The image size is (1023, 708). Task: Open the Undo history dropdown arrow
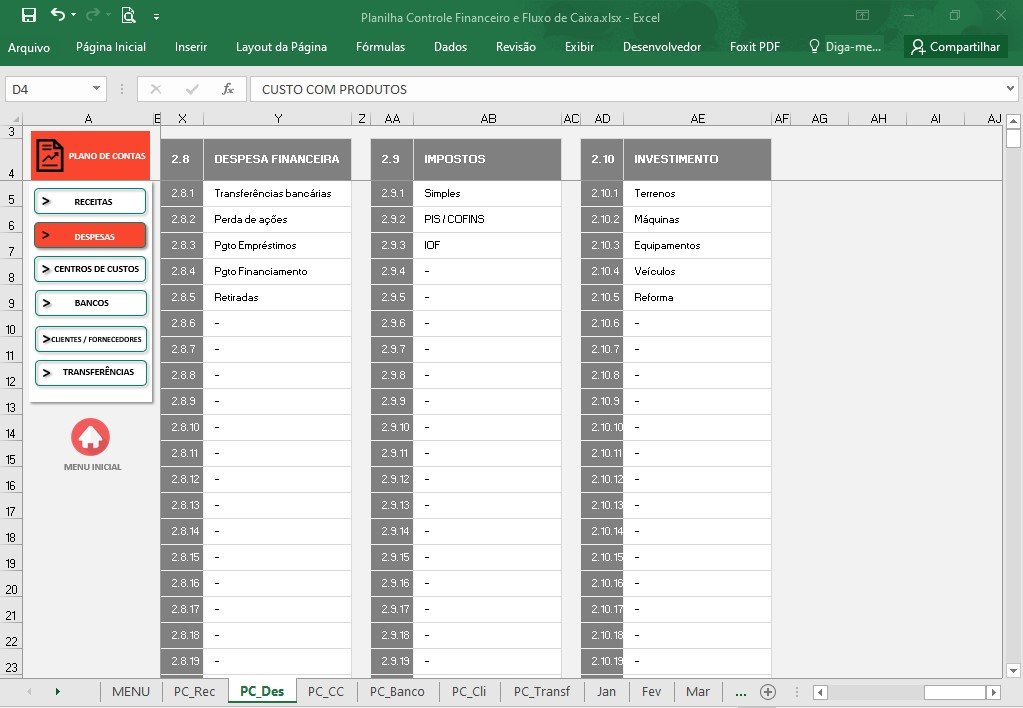[73, 14]
